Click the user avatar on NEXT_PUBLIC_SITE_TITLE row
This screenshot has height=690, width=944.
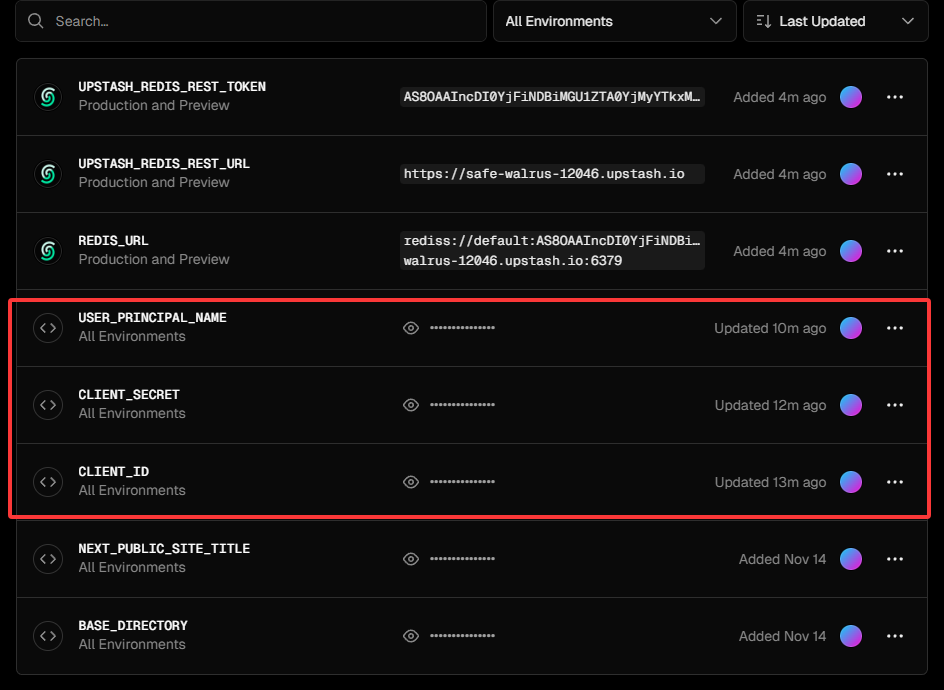click(851, 559)
